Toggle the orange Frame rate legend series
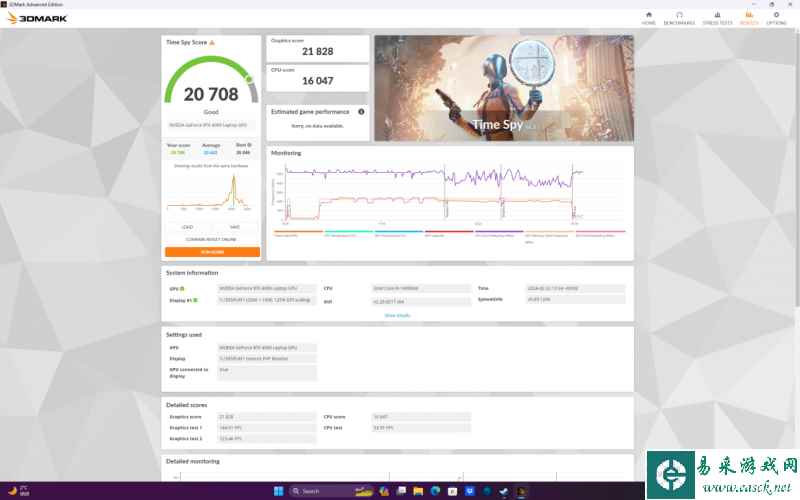This screenshot has width=800, height=500. tap(298, 233)
